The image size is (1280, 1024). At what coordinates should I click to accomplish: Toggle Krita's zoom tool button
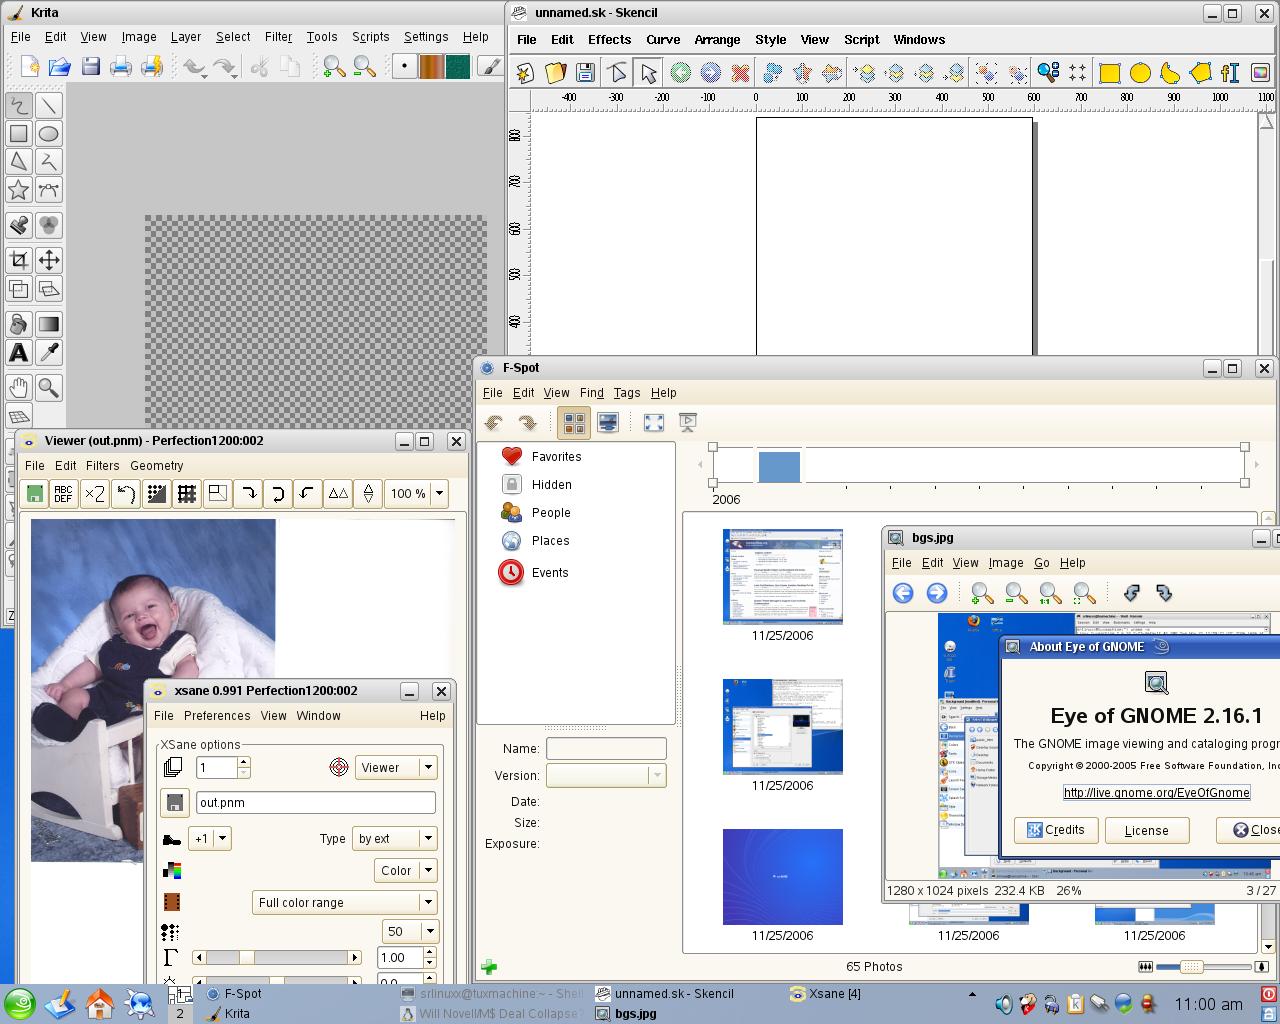(x=48, y=388)
